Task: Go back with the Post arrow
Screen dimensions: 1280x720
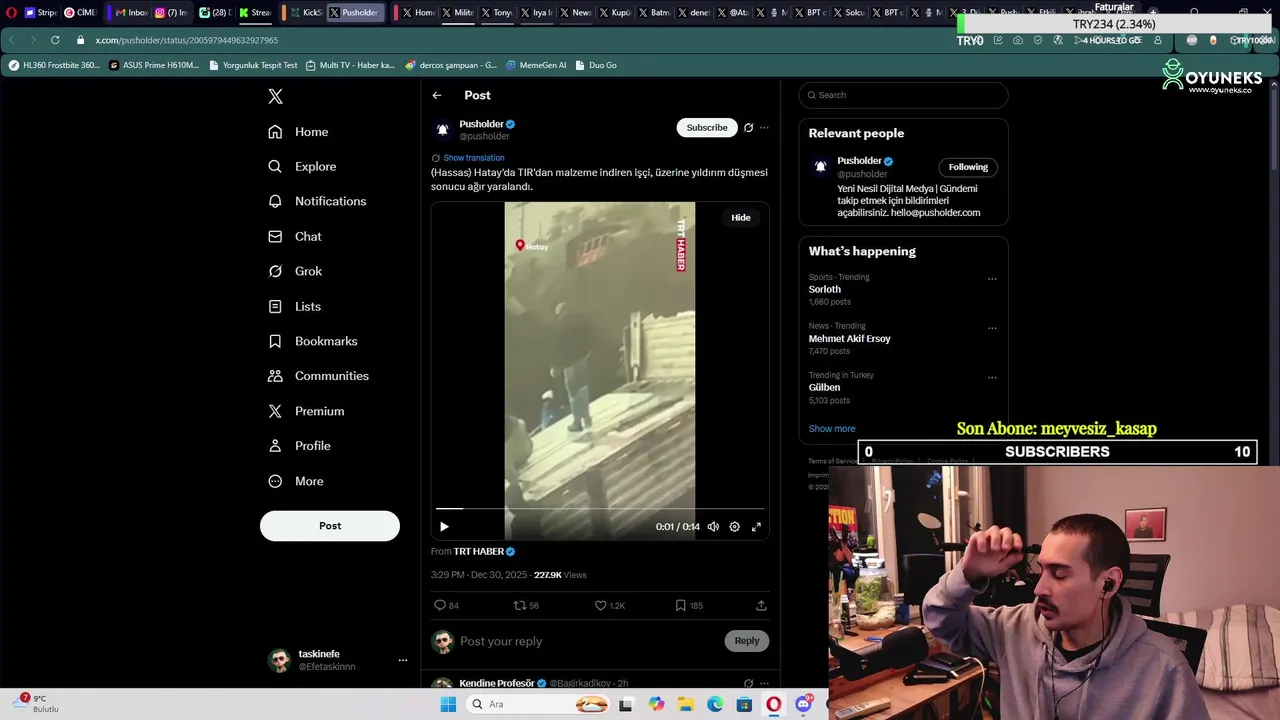Action: point(437,95)
